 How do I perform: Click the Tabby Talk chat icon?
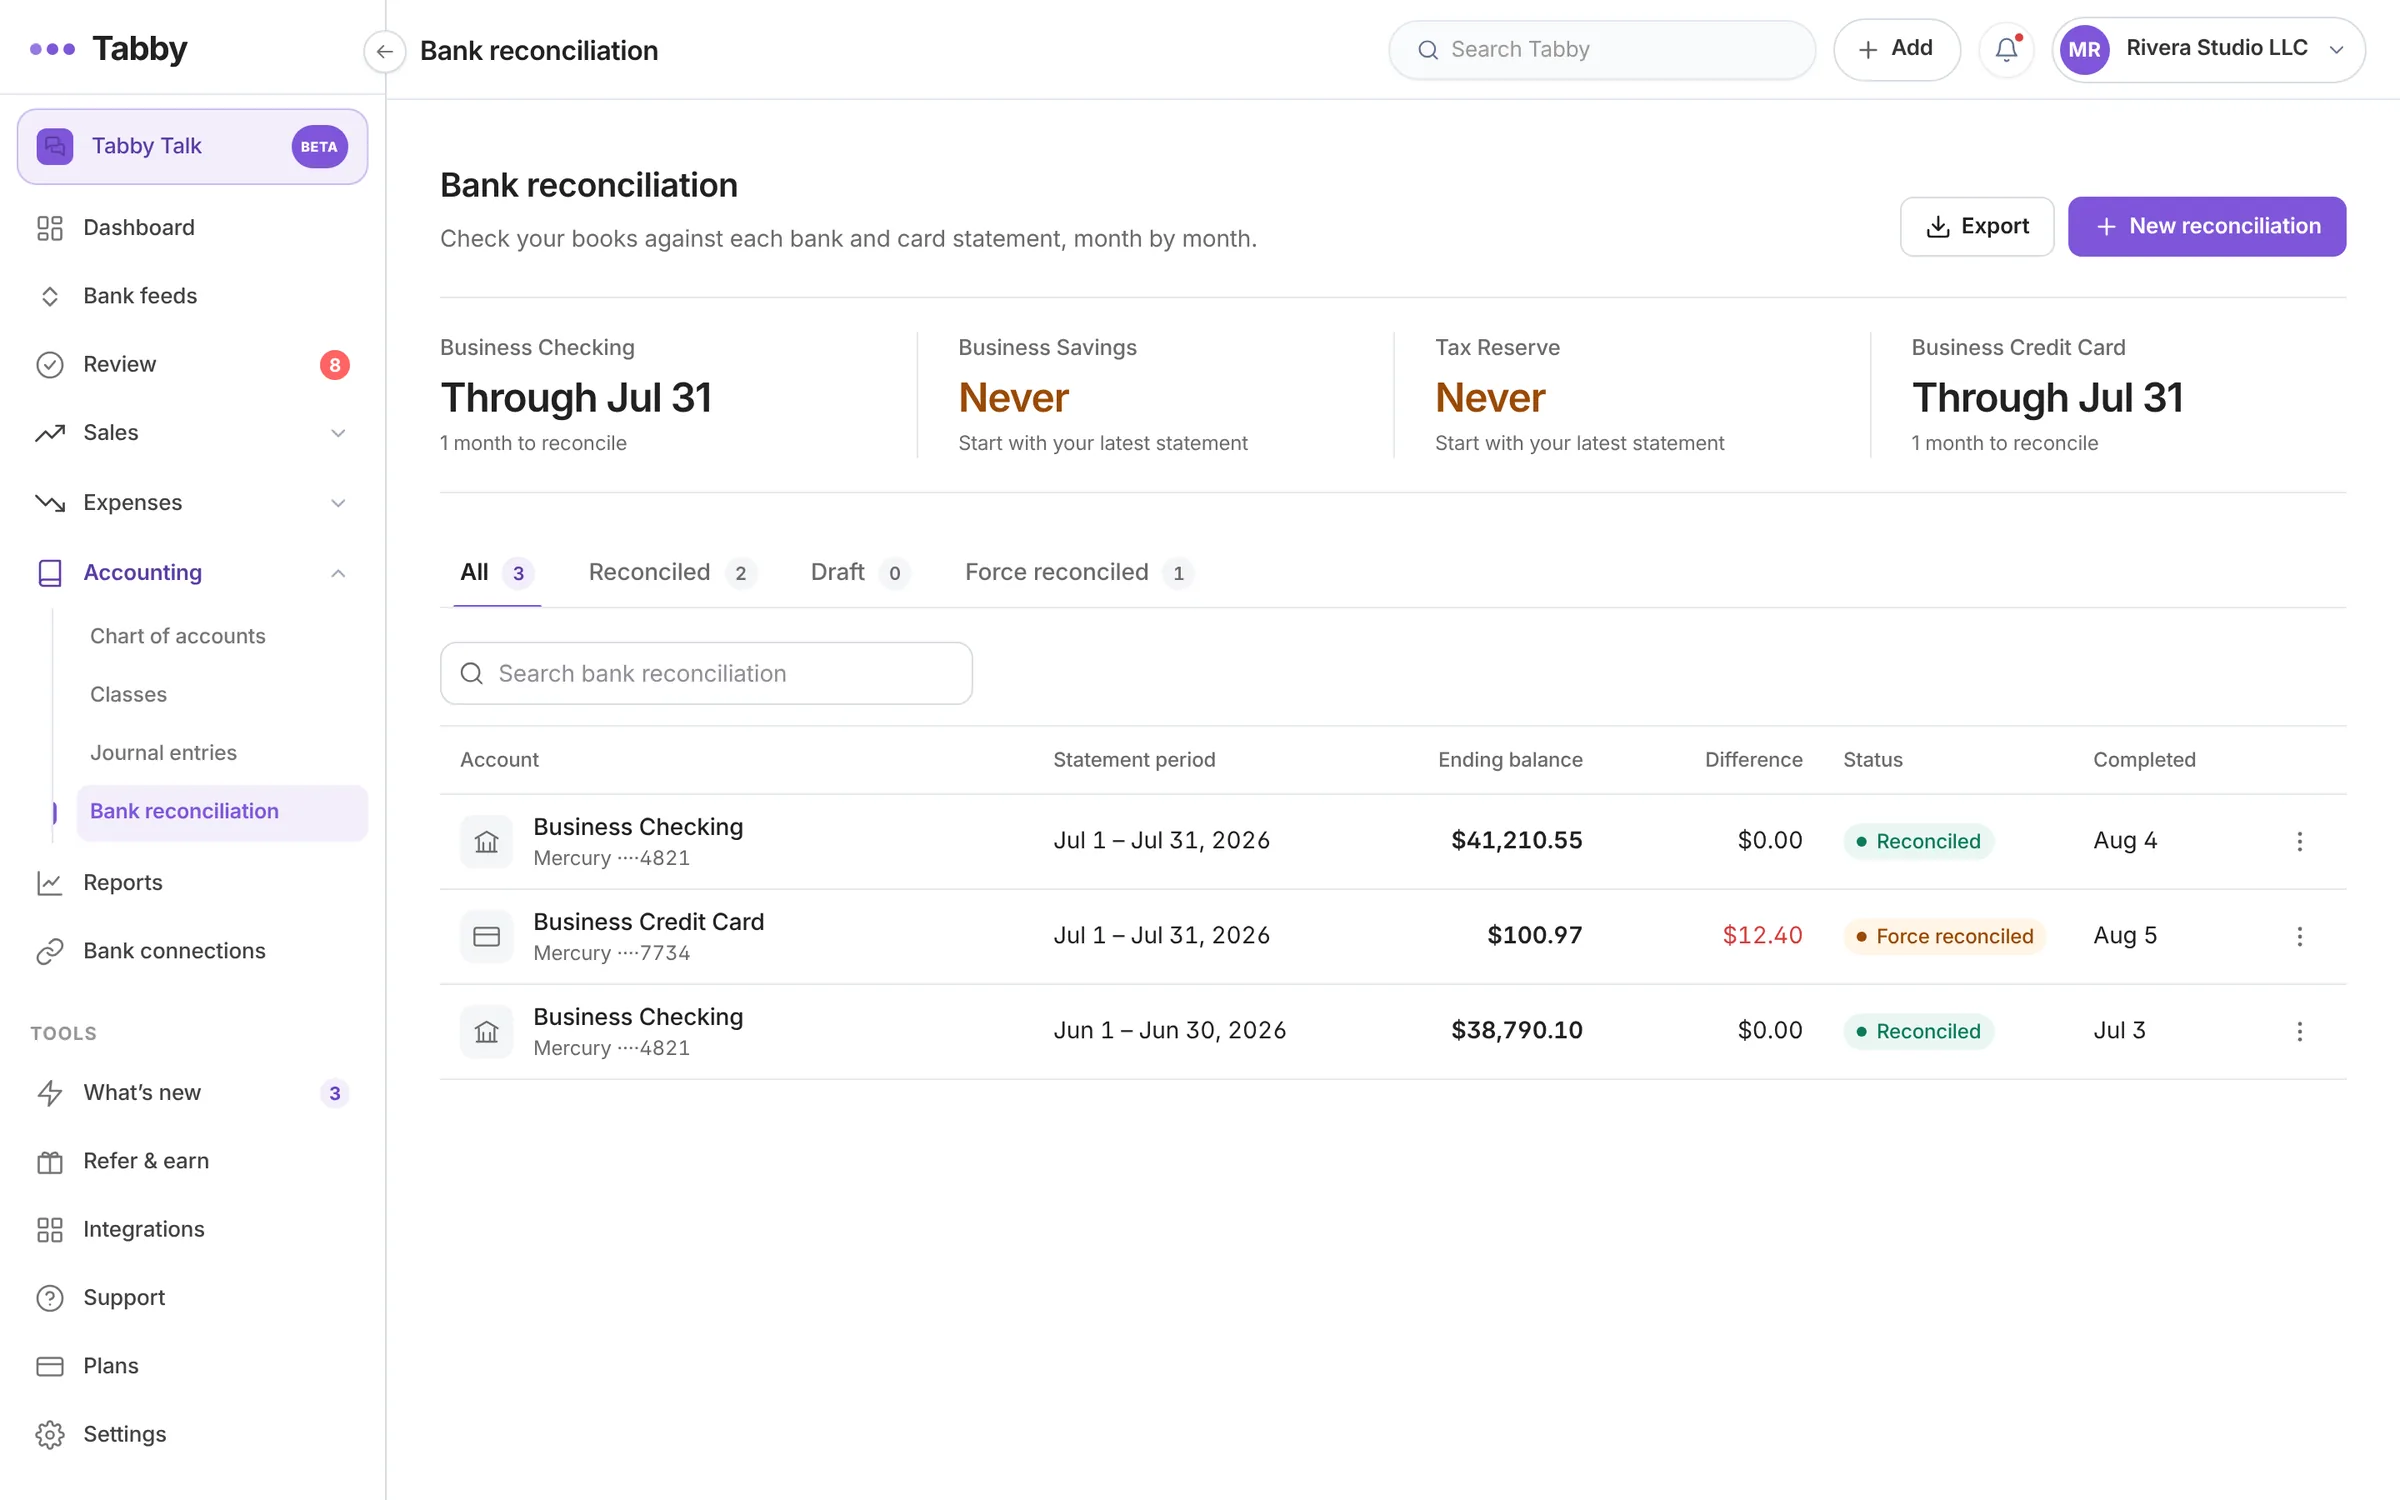(x=55, y=146)
